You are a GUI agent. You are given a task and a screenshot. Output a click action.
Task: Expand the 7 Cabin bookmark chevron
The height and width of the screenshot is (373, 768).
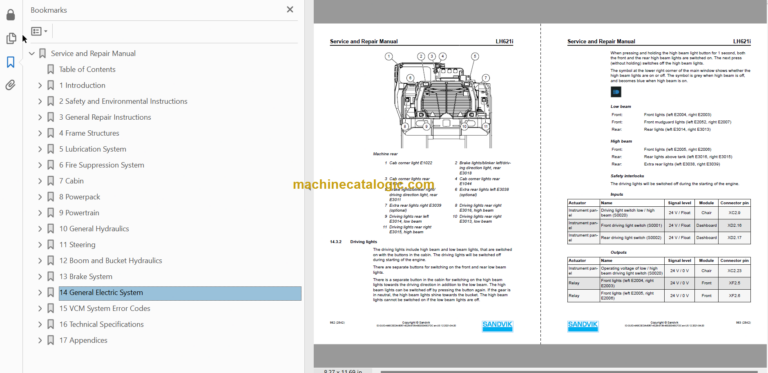pos(40,181)
